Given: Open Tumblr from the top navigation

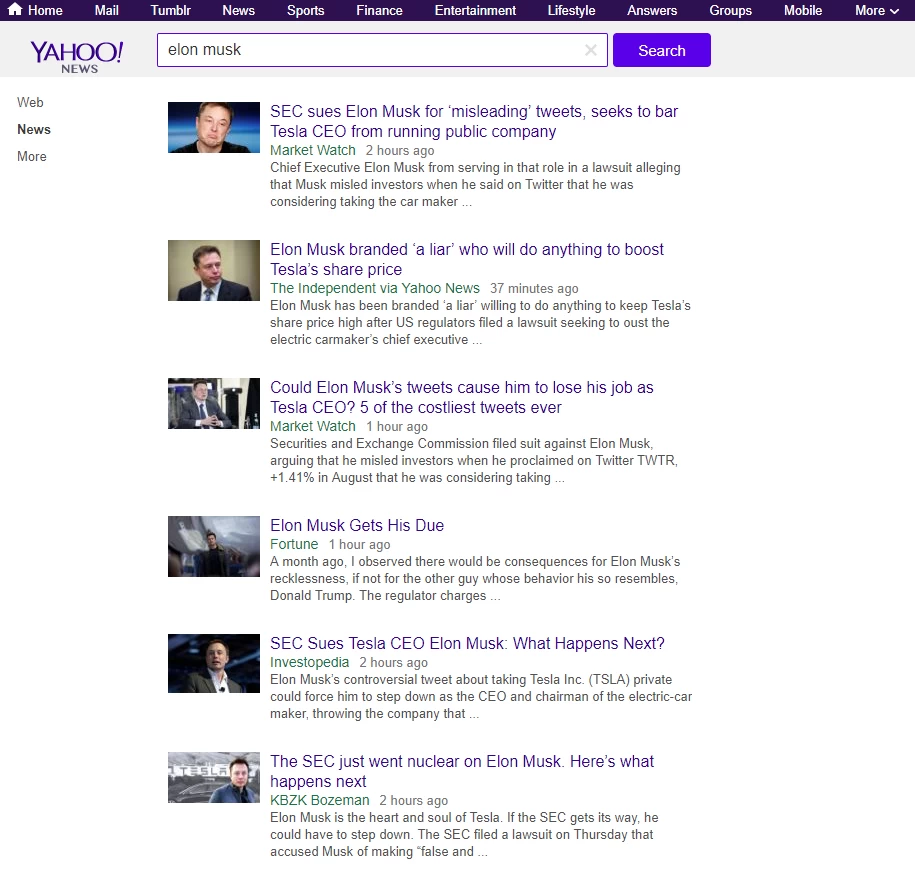Looking at the screenshot, I should 170,11.
